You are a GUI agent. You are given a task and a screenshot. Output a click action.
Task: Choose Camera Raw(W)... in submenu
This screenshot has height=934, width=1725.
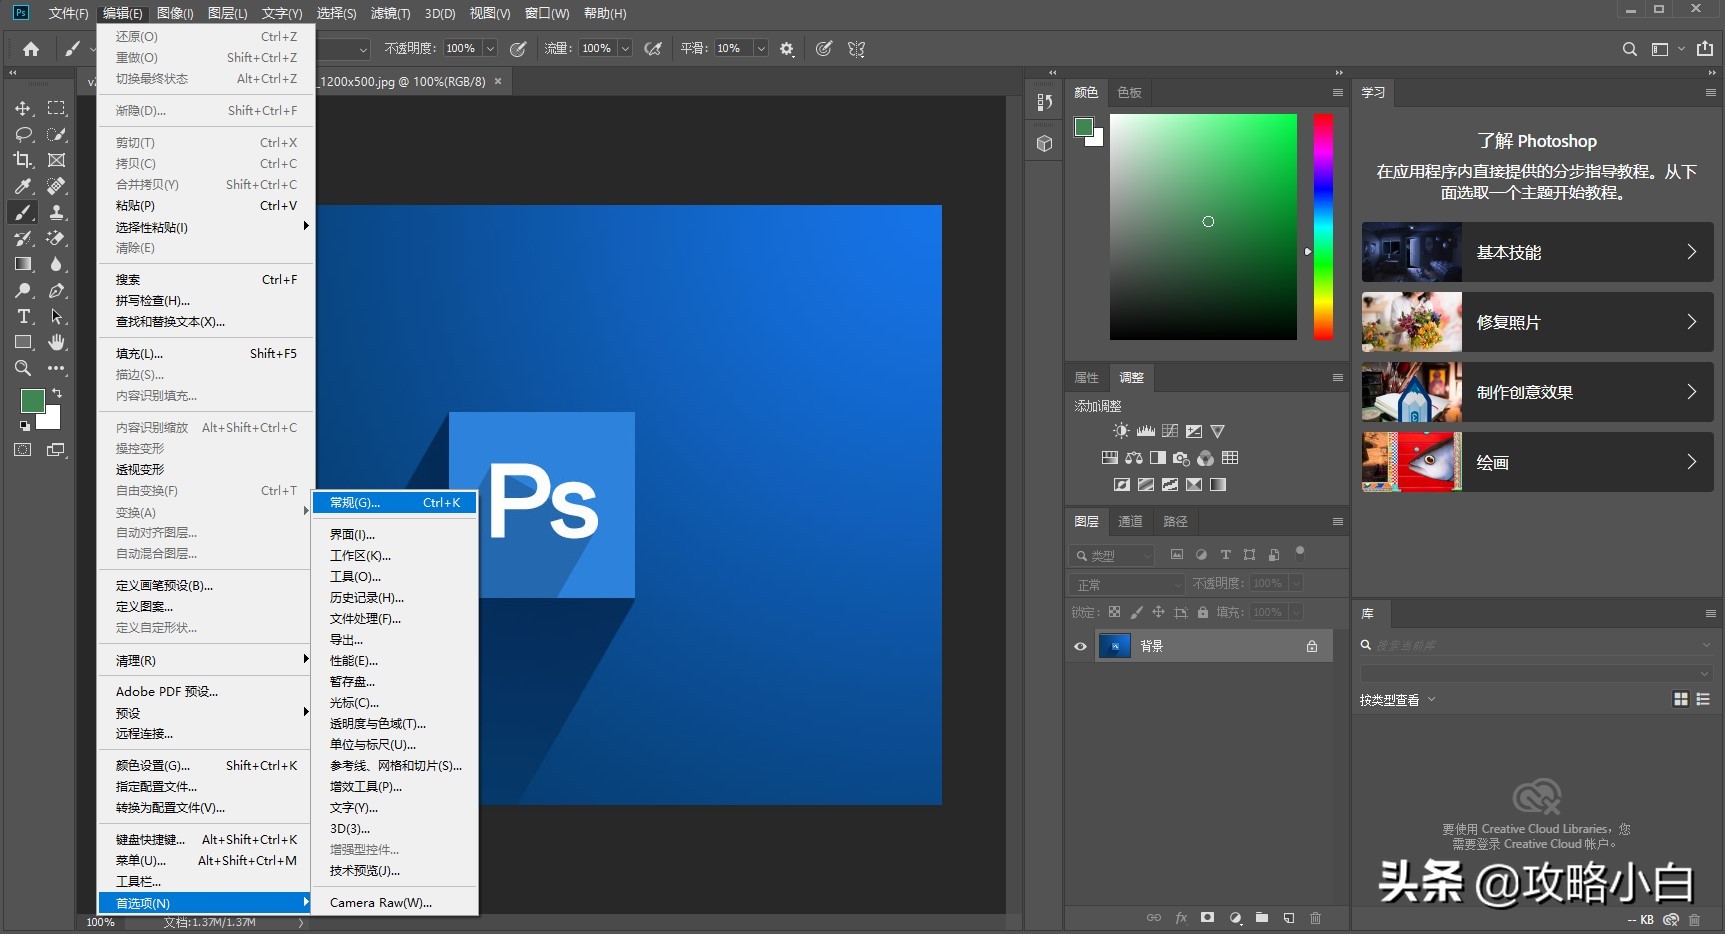coord(395,902)
